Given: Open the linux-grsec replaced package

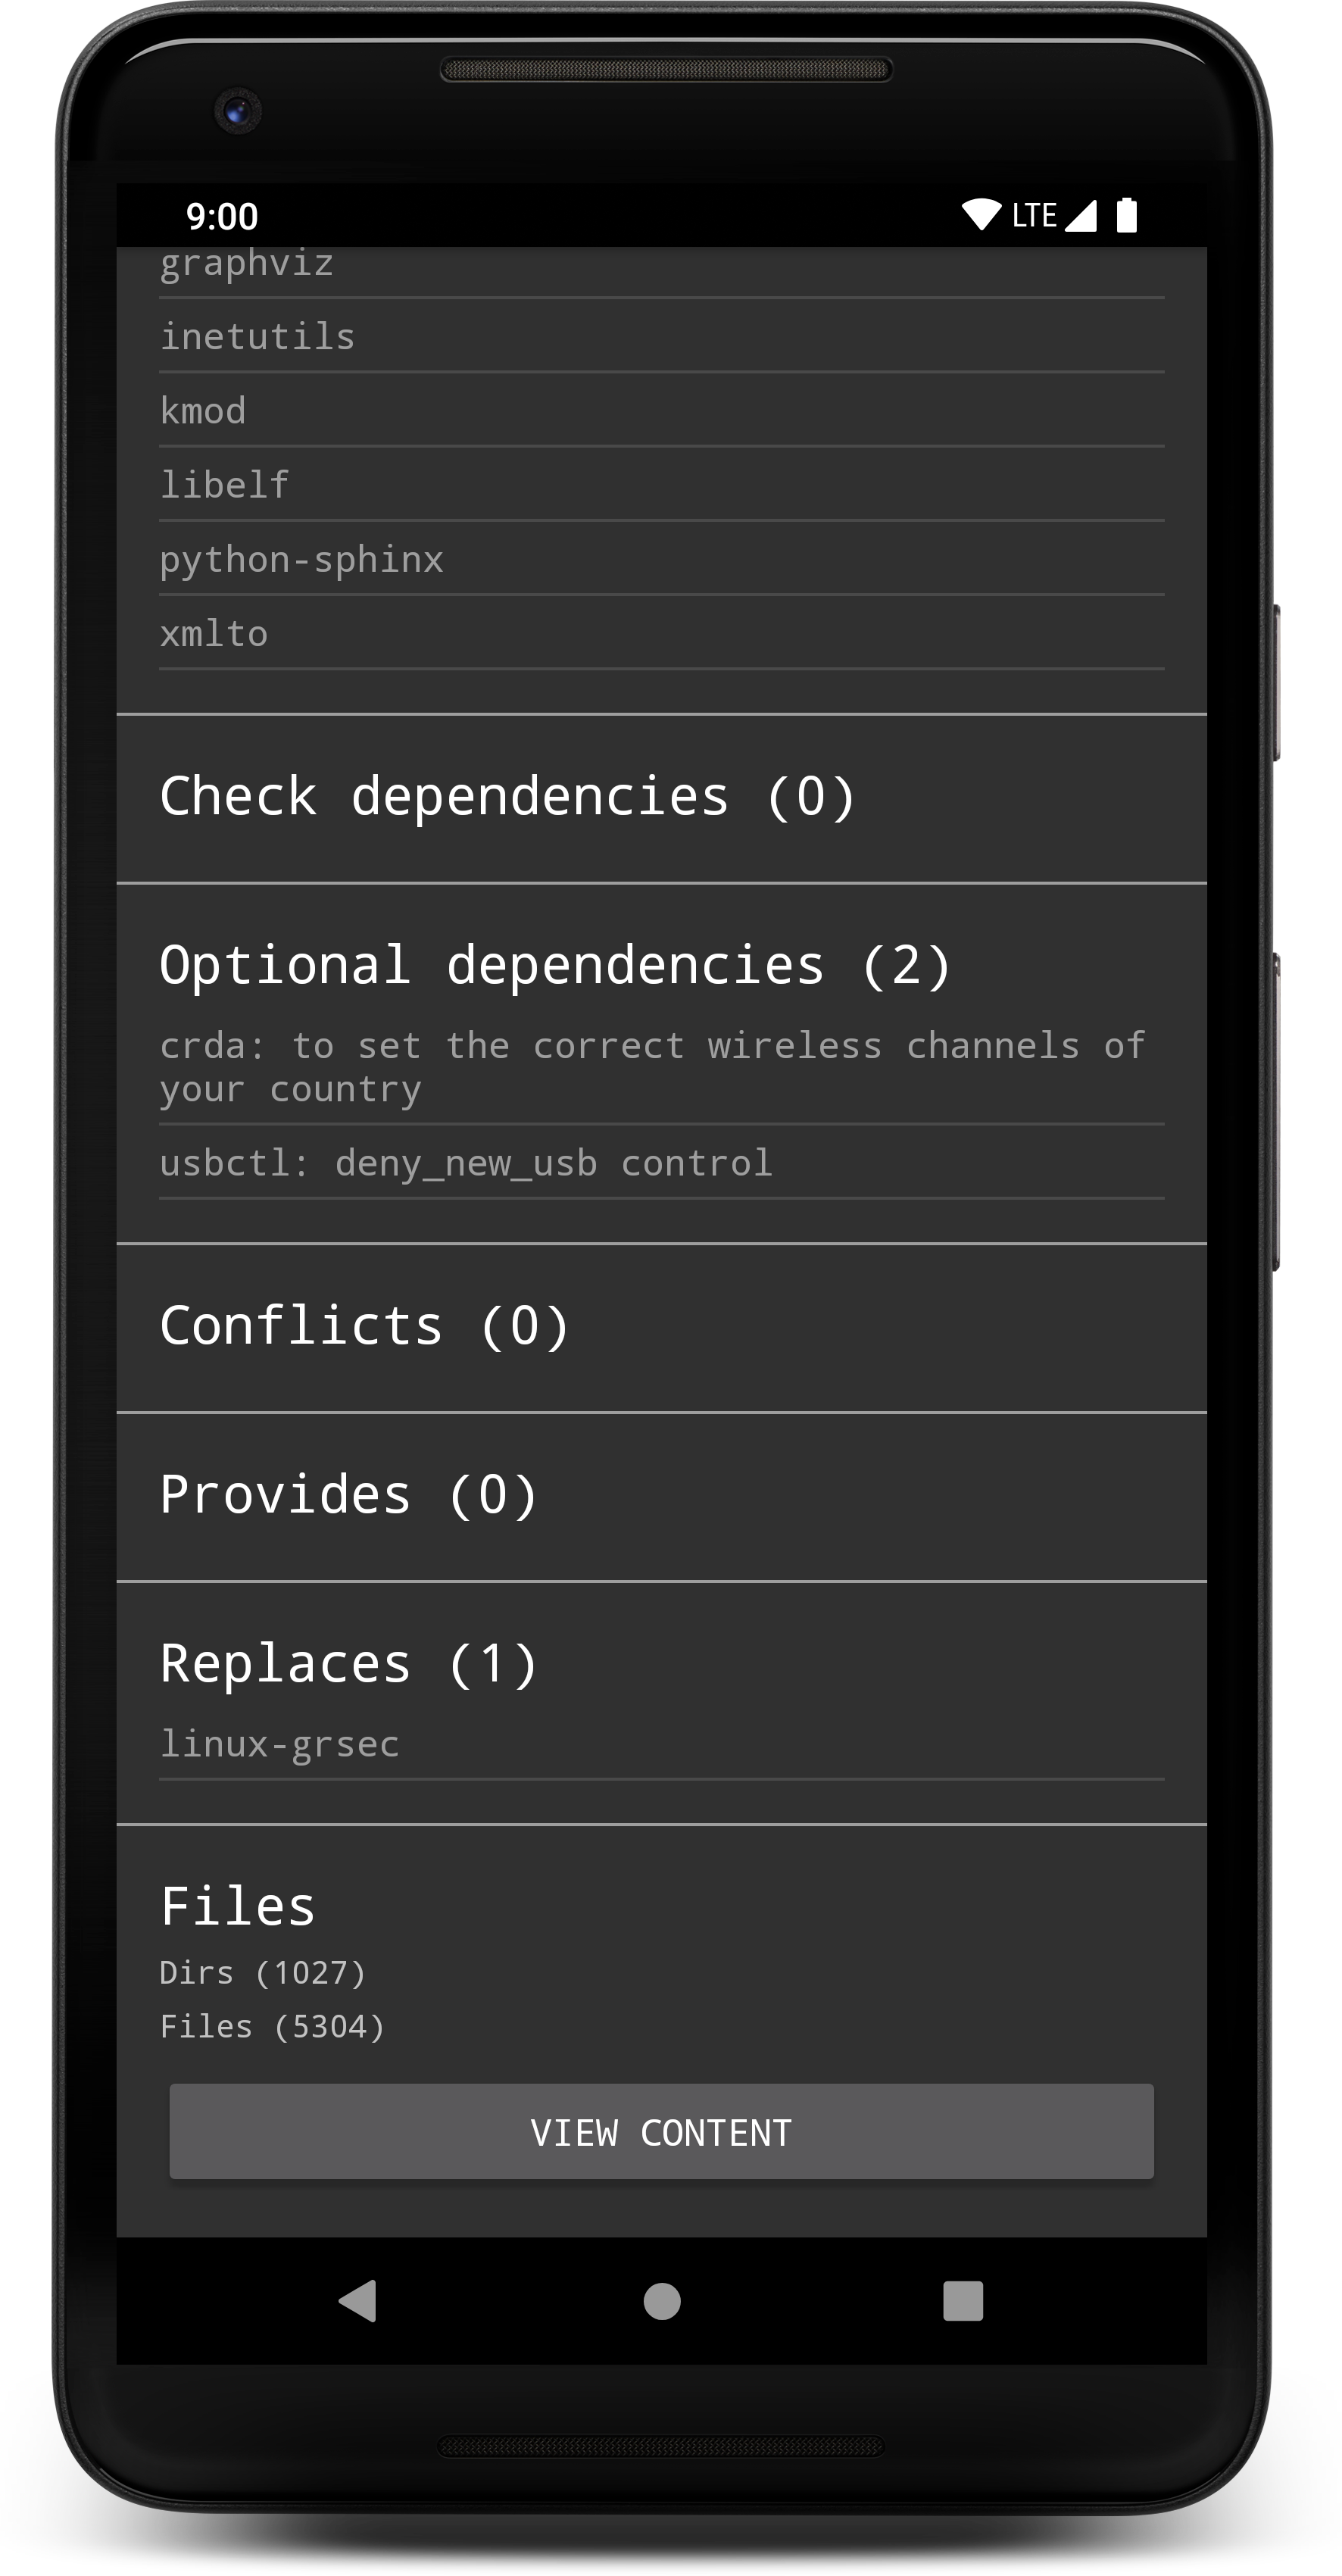Looking at the screenshot, I should point(280,1744).
